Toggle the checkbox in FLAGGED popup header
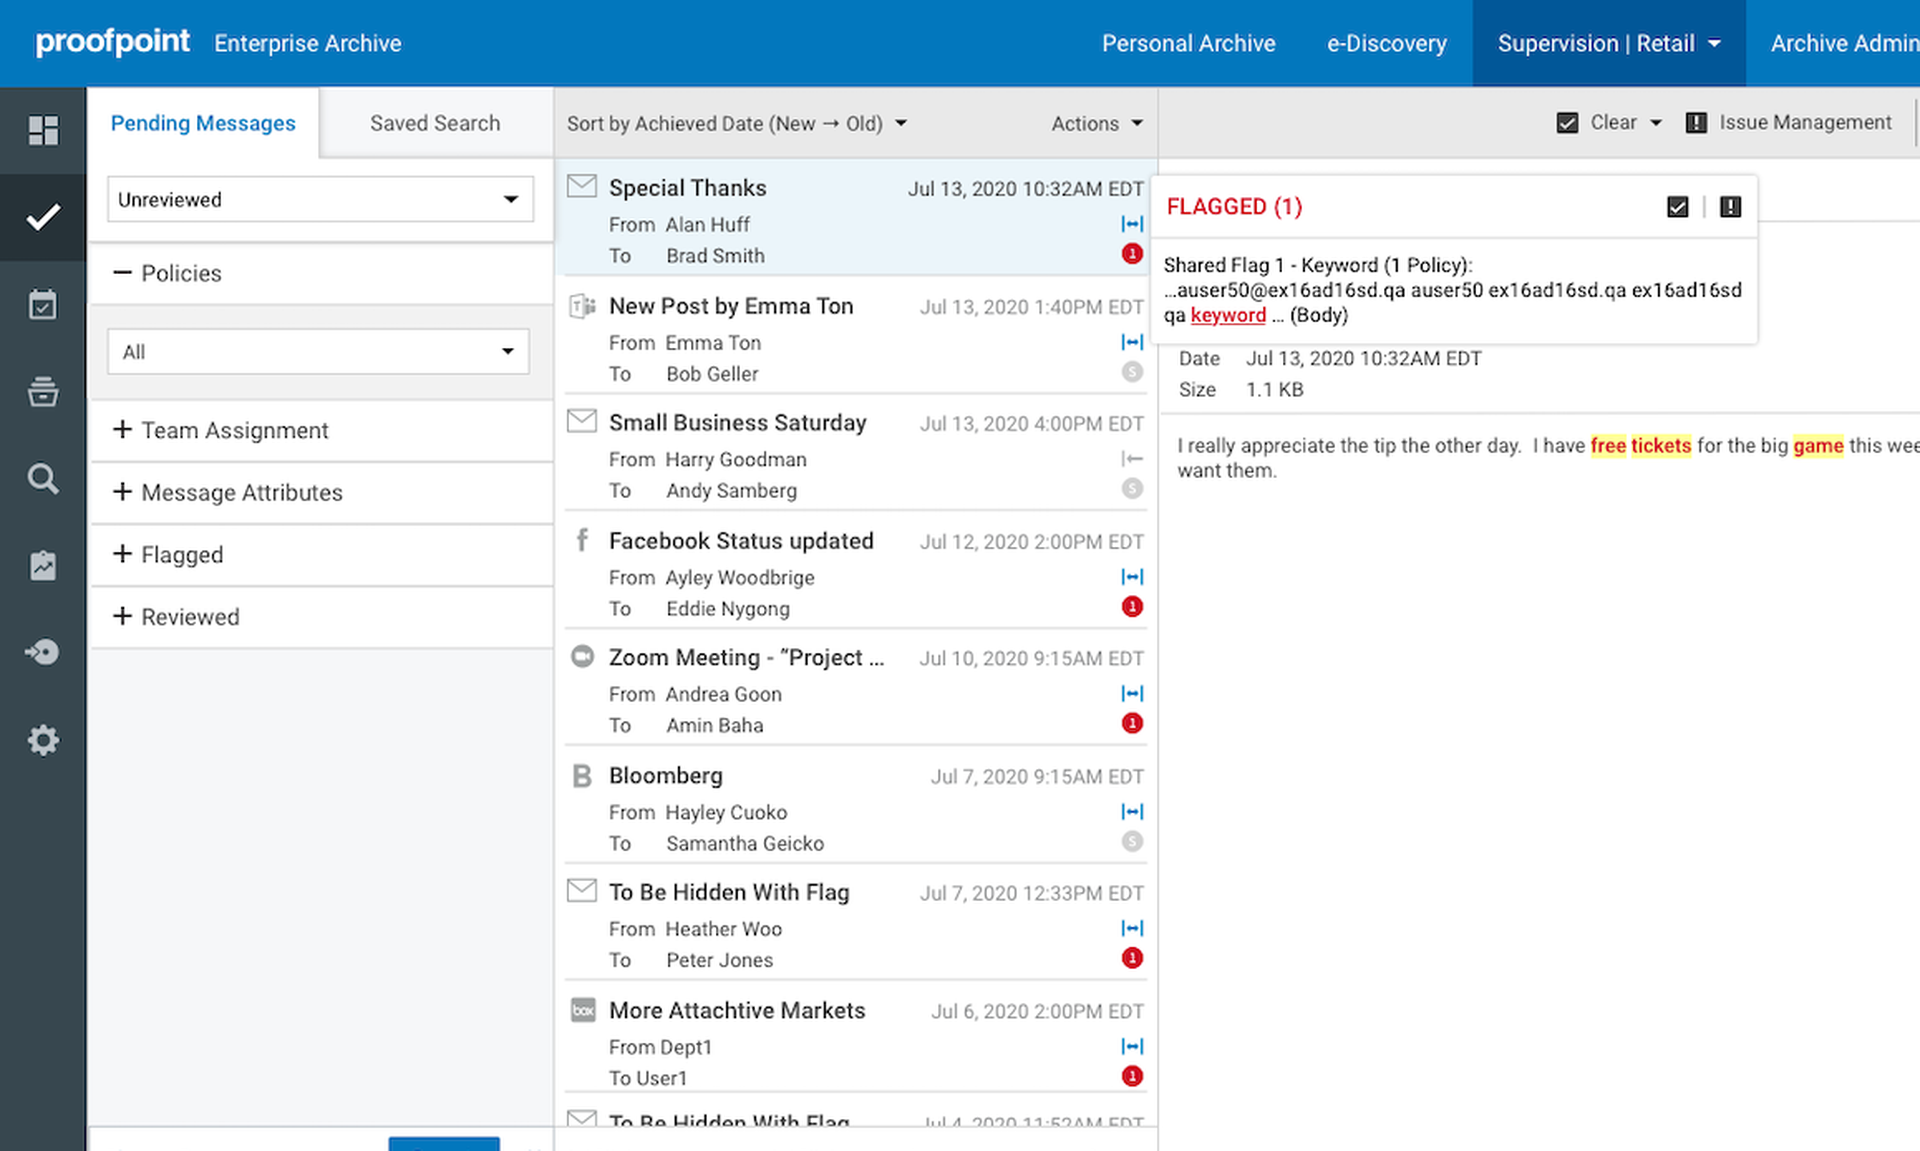The height and width of the screenshot is (1151, 1920). [x=1678, y=206]
